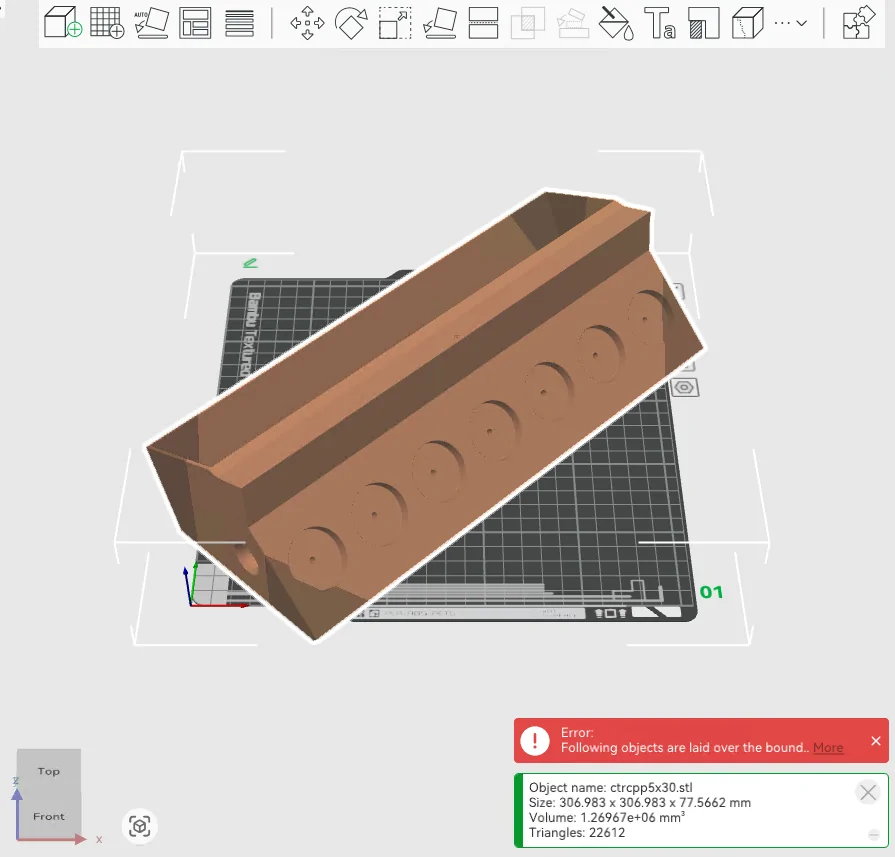Click the greyed-out Mesh Boolean icon
Image resolution: width=895 pixels, height=857 pixels.
pos(527,24)
